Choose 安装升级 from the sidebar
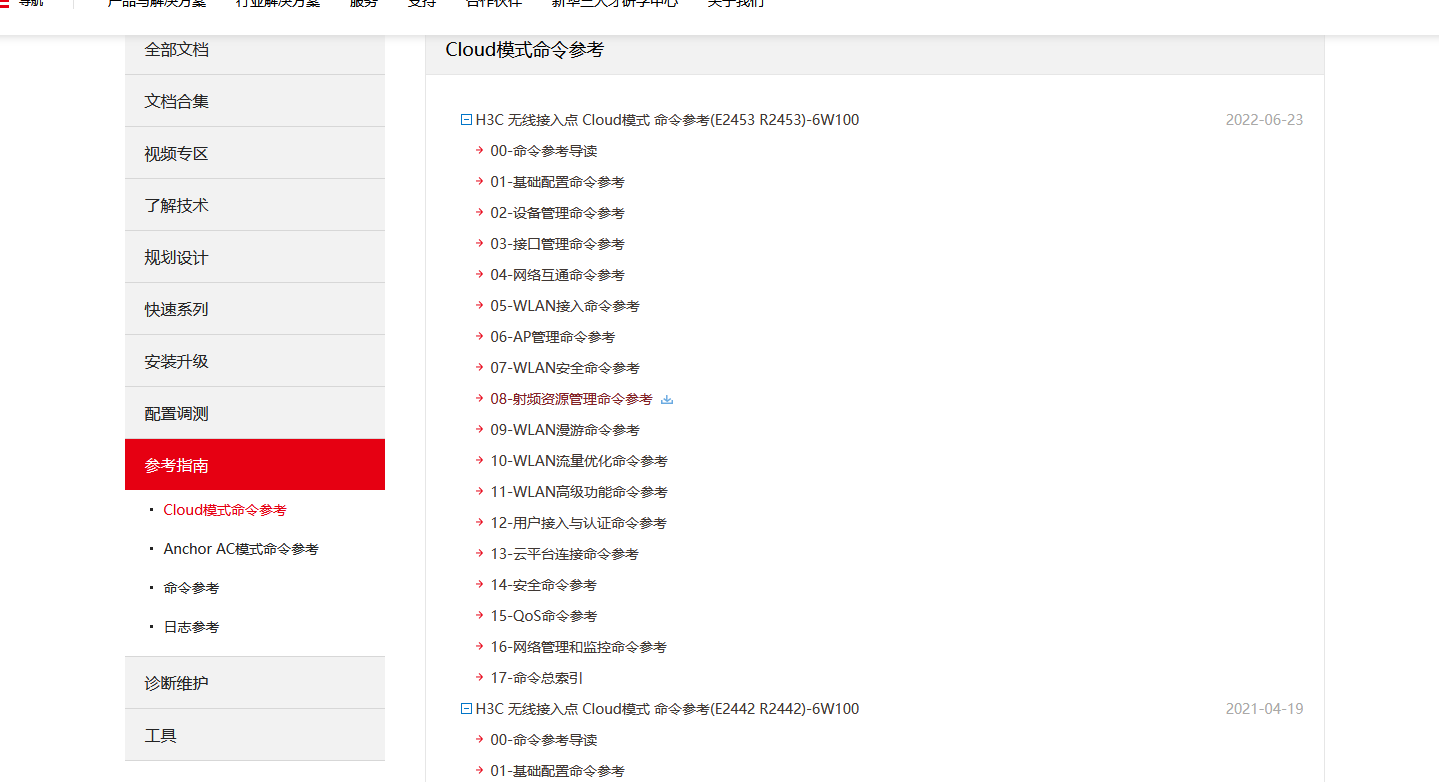The width and height of the screenshot is (1439, 782). coord(255,361)
